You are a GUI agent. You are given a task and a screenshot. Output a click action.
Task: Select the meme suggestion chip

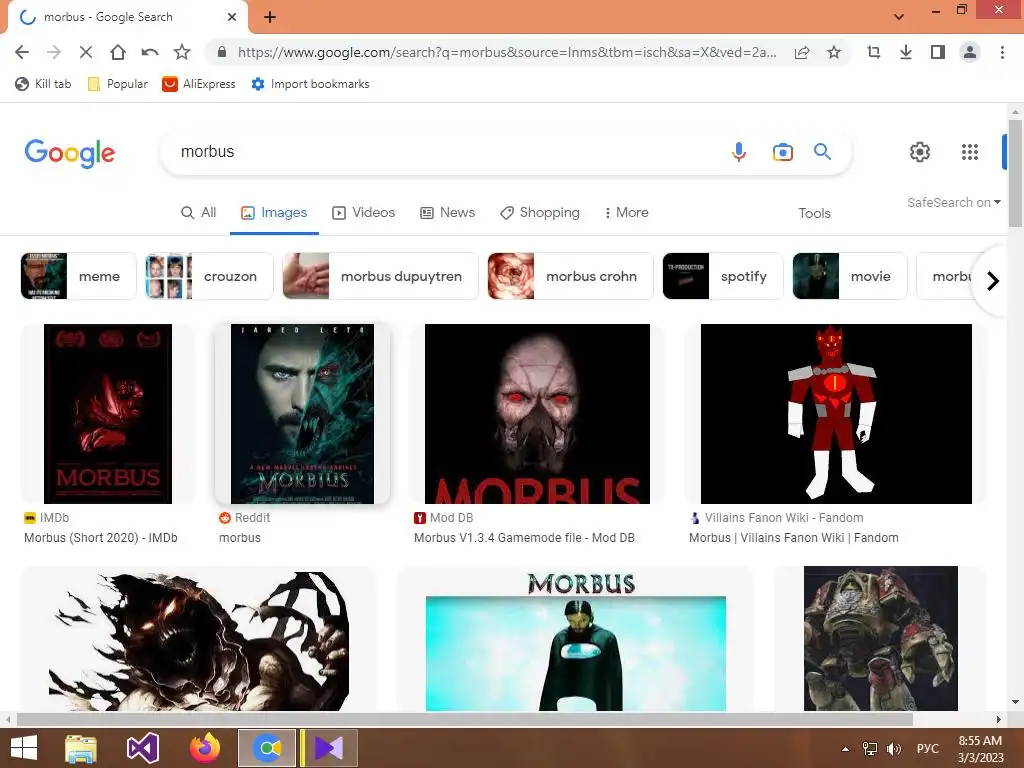[78, 276]
